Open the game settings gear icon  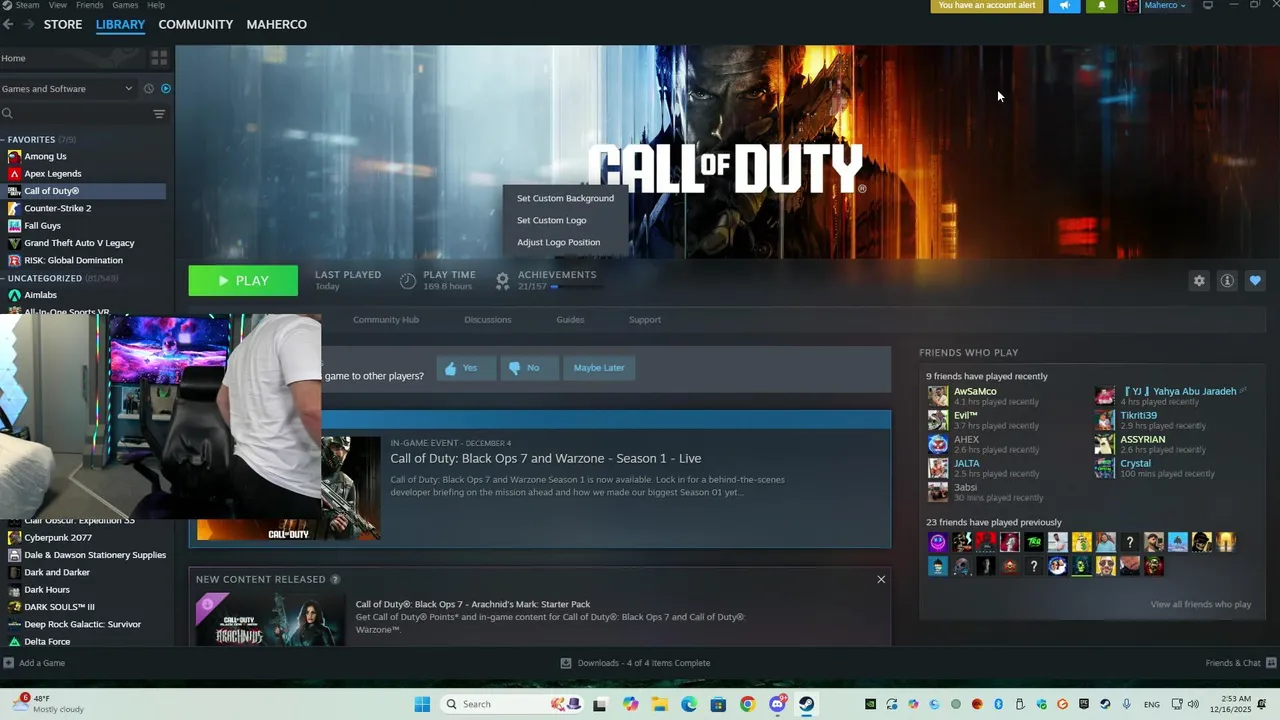pyautogui.click(x=1199, y=281)
